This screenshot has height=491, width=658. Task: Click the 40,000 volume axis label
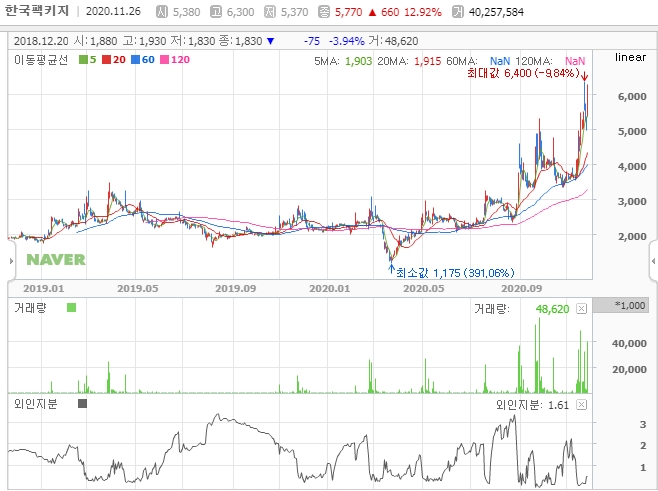629,344
